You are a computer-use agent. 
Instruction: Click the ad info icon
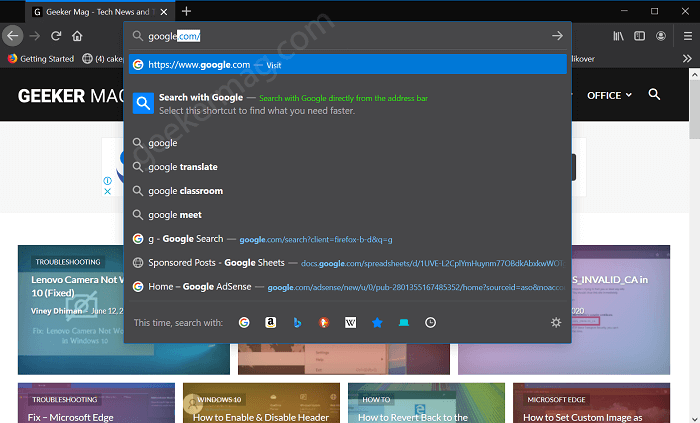click(107, 181)
